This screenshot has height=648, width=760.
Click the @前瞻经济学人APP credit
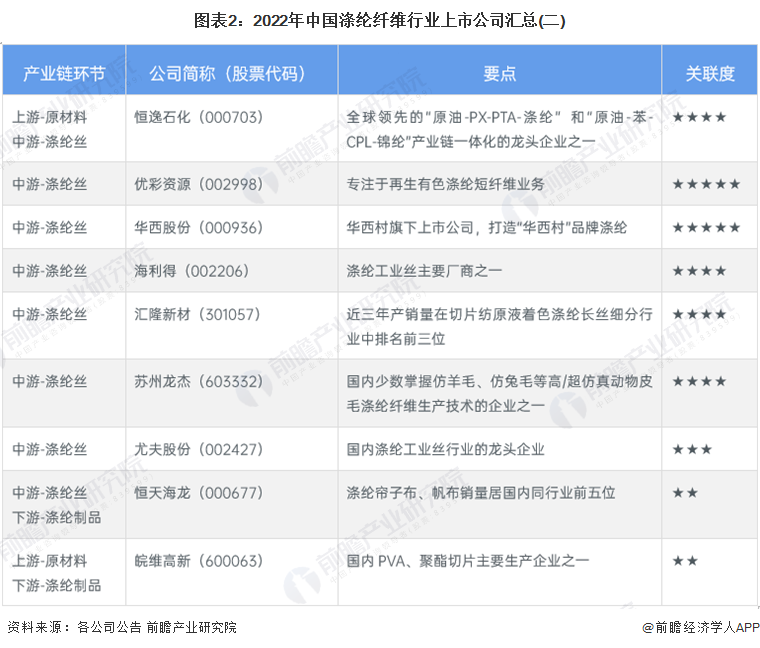(x=700, y=627)
